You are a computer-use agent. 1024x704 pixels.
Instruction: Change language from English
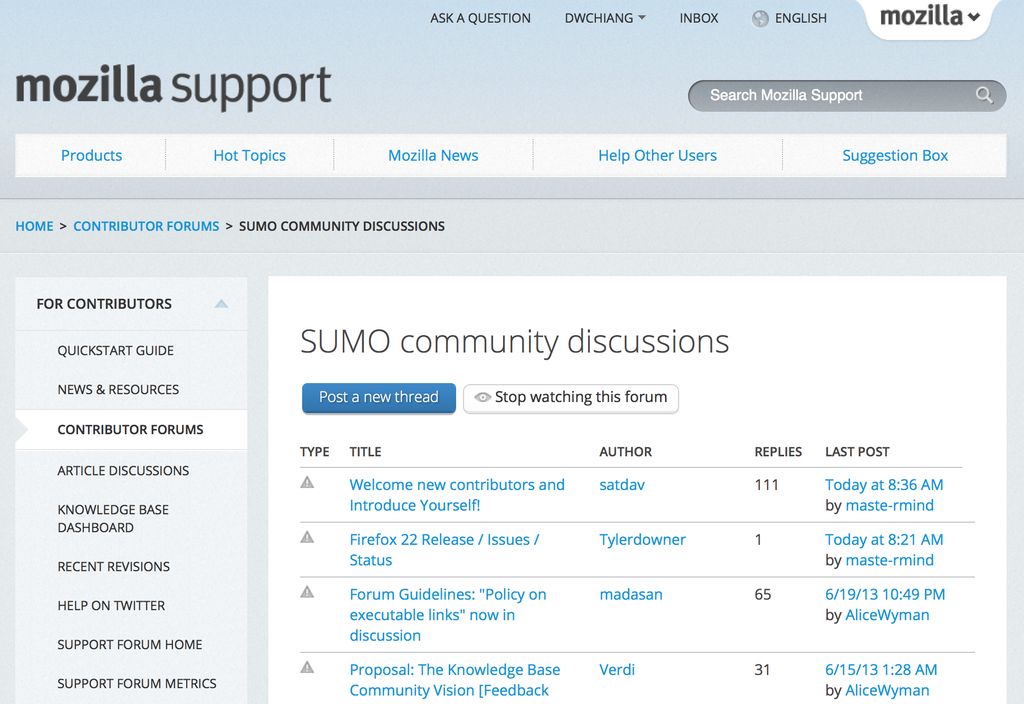point(801,18)
